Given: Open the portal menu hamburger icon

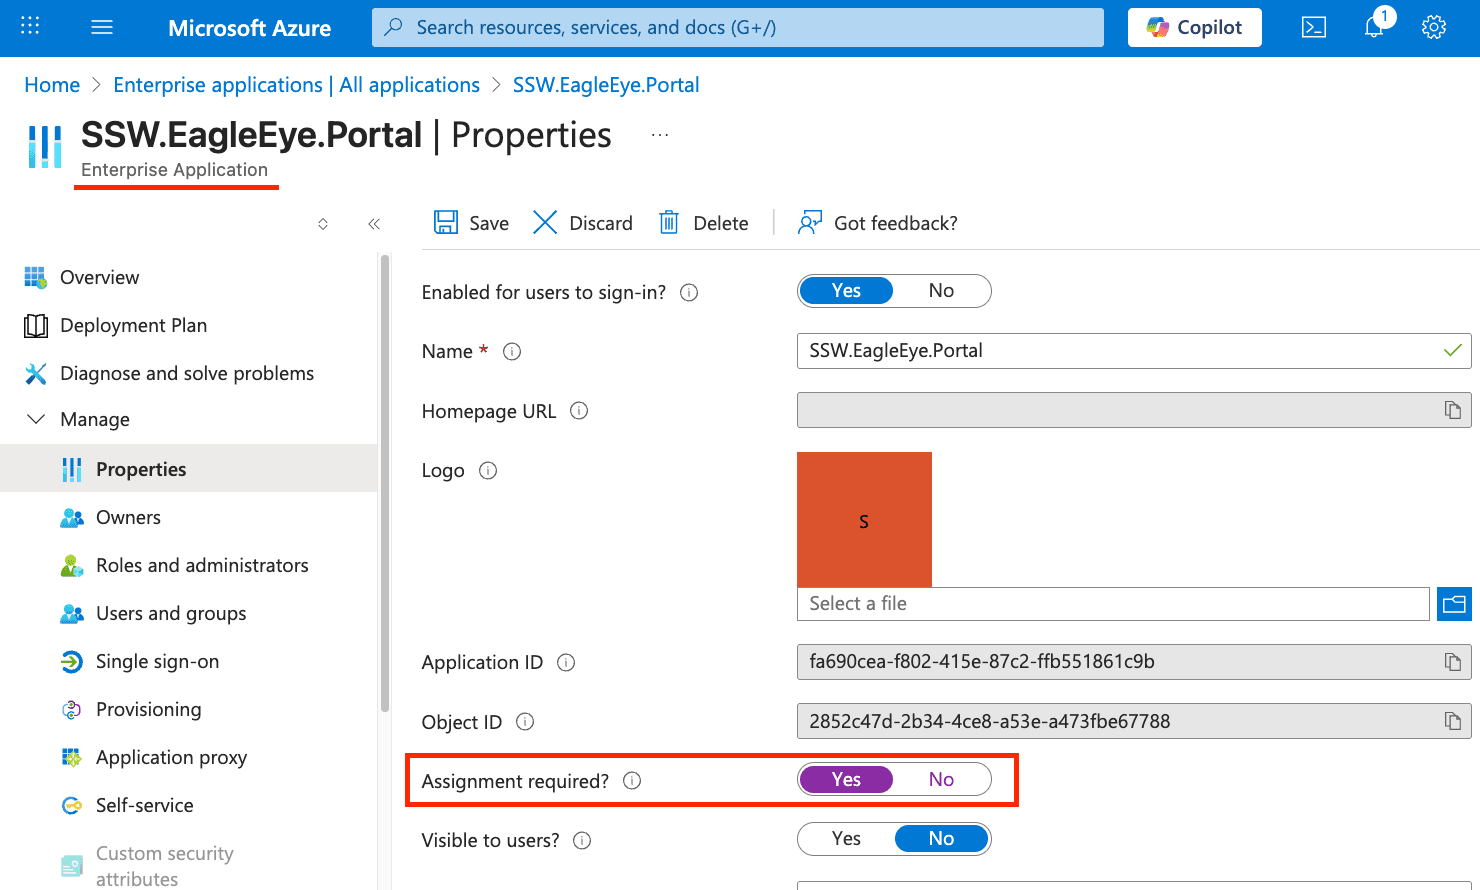Looking at the screenshot, I should (x=101, y=26).
